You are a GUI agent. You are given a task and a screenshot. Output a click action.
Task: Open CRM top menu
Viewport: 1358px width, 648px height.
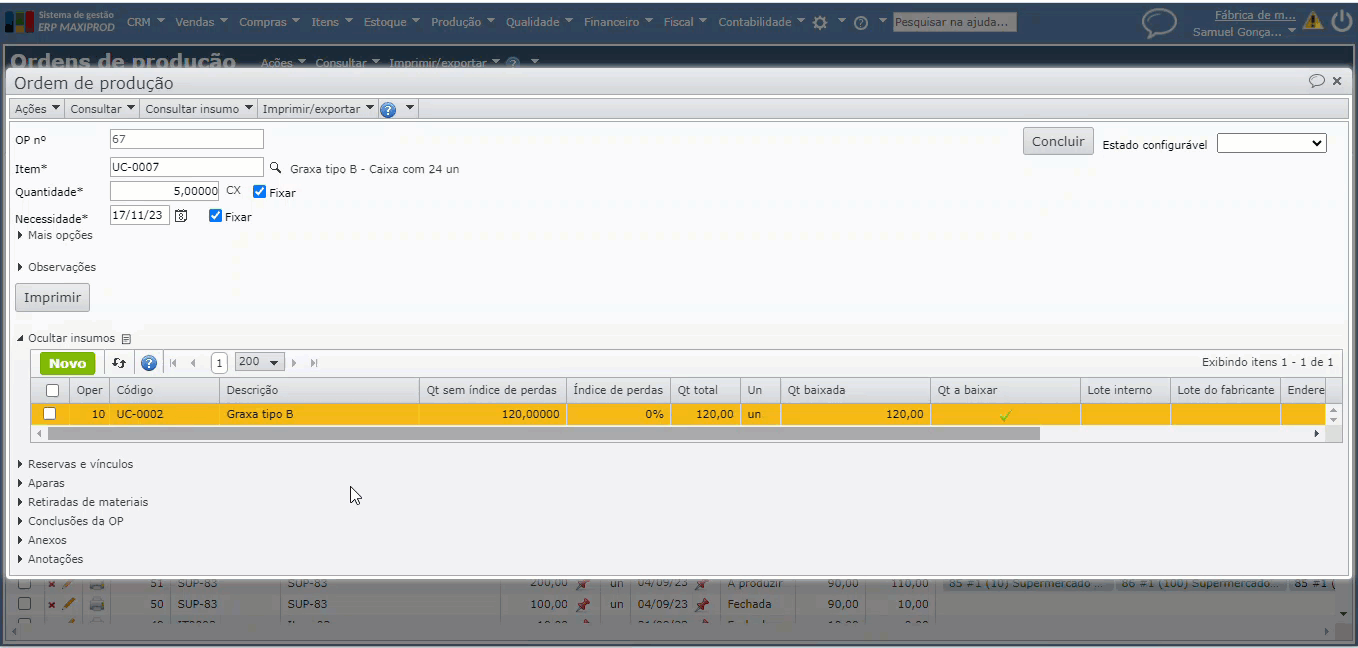(145, 22)
